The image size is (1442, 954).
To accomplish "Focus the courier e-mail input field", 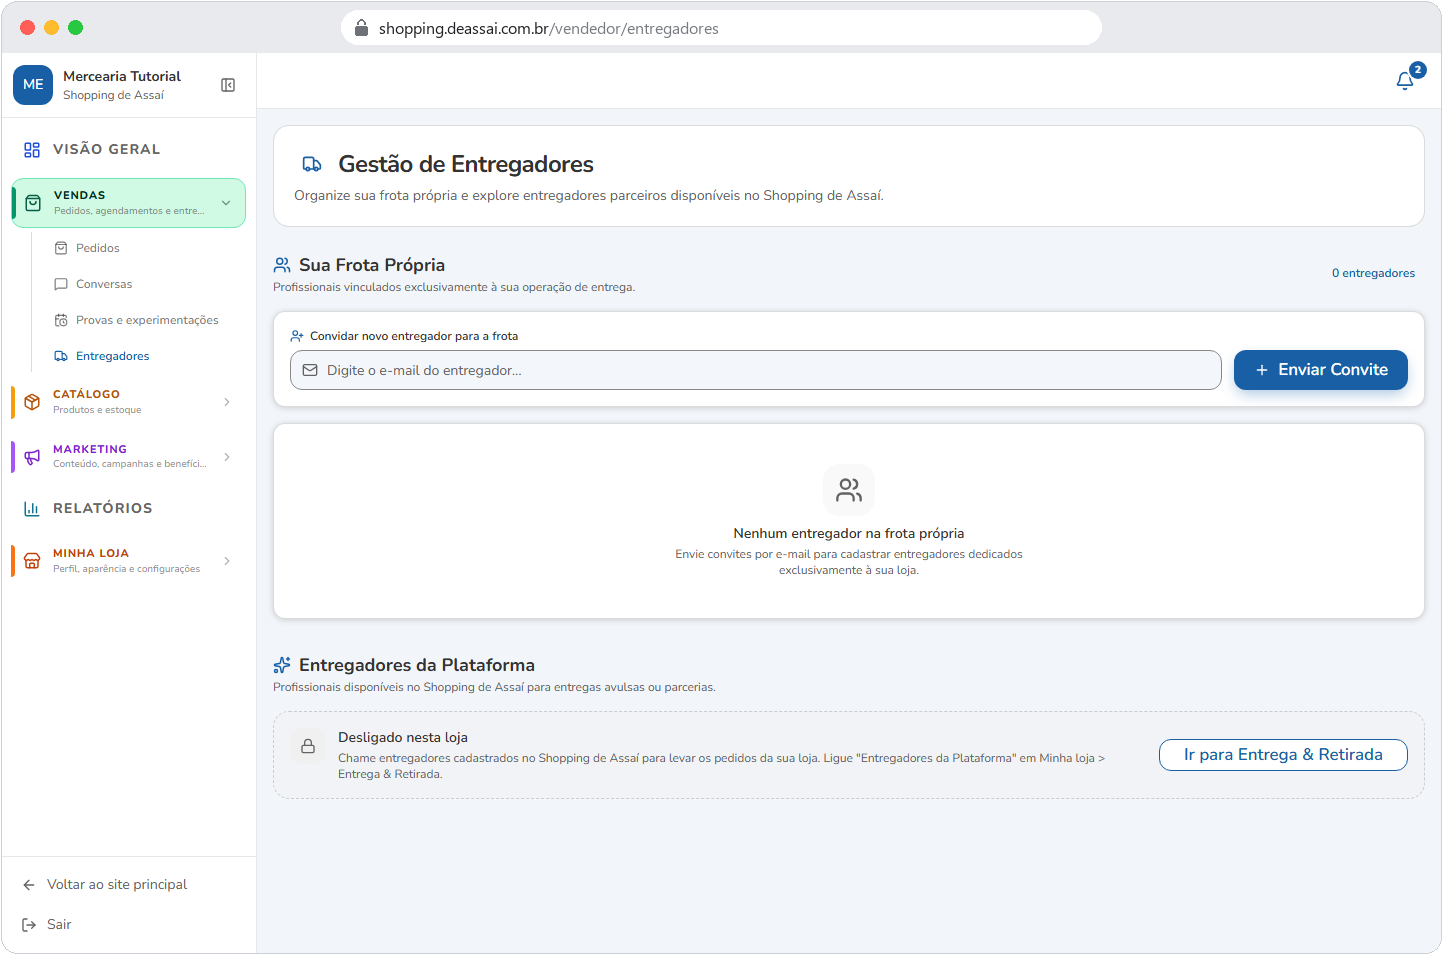I will (x=756, y=370).
